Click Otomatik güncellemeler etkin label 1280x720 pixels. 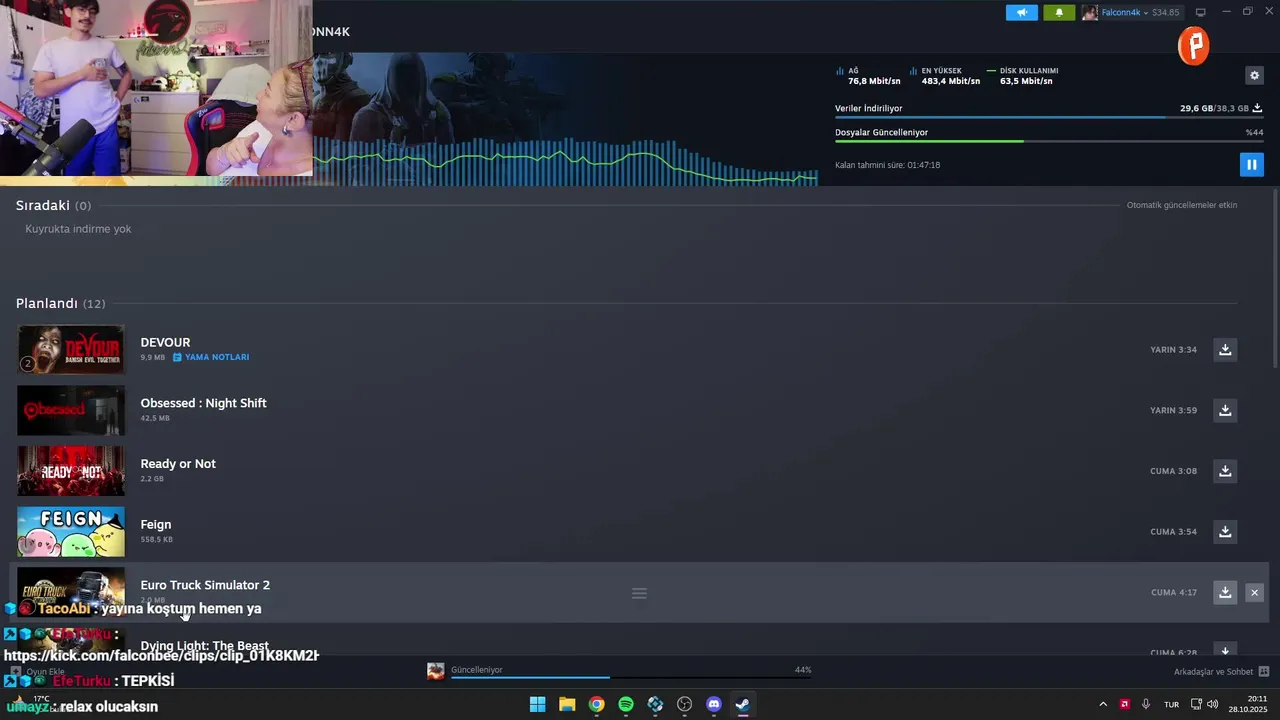pyautogui.click(x=1182, y=205)
